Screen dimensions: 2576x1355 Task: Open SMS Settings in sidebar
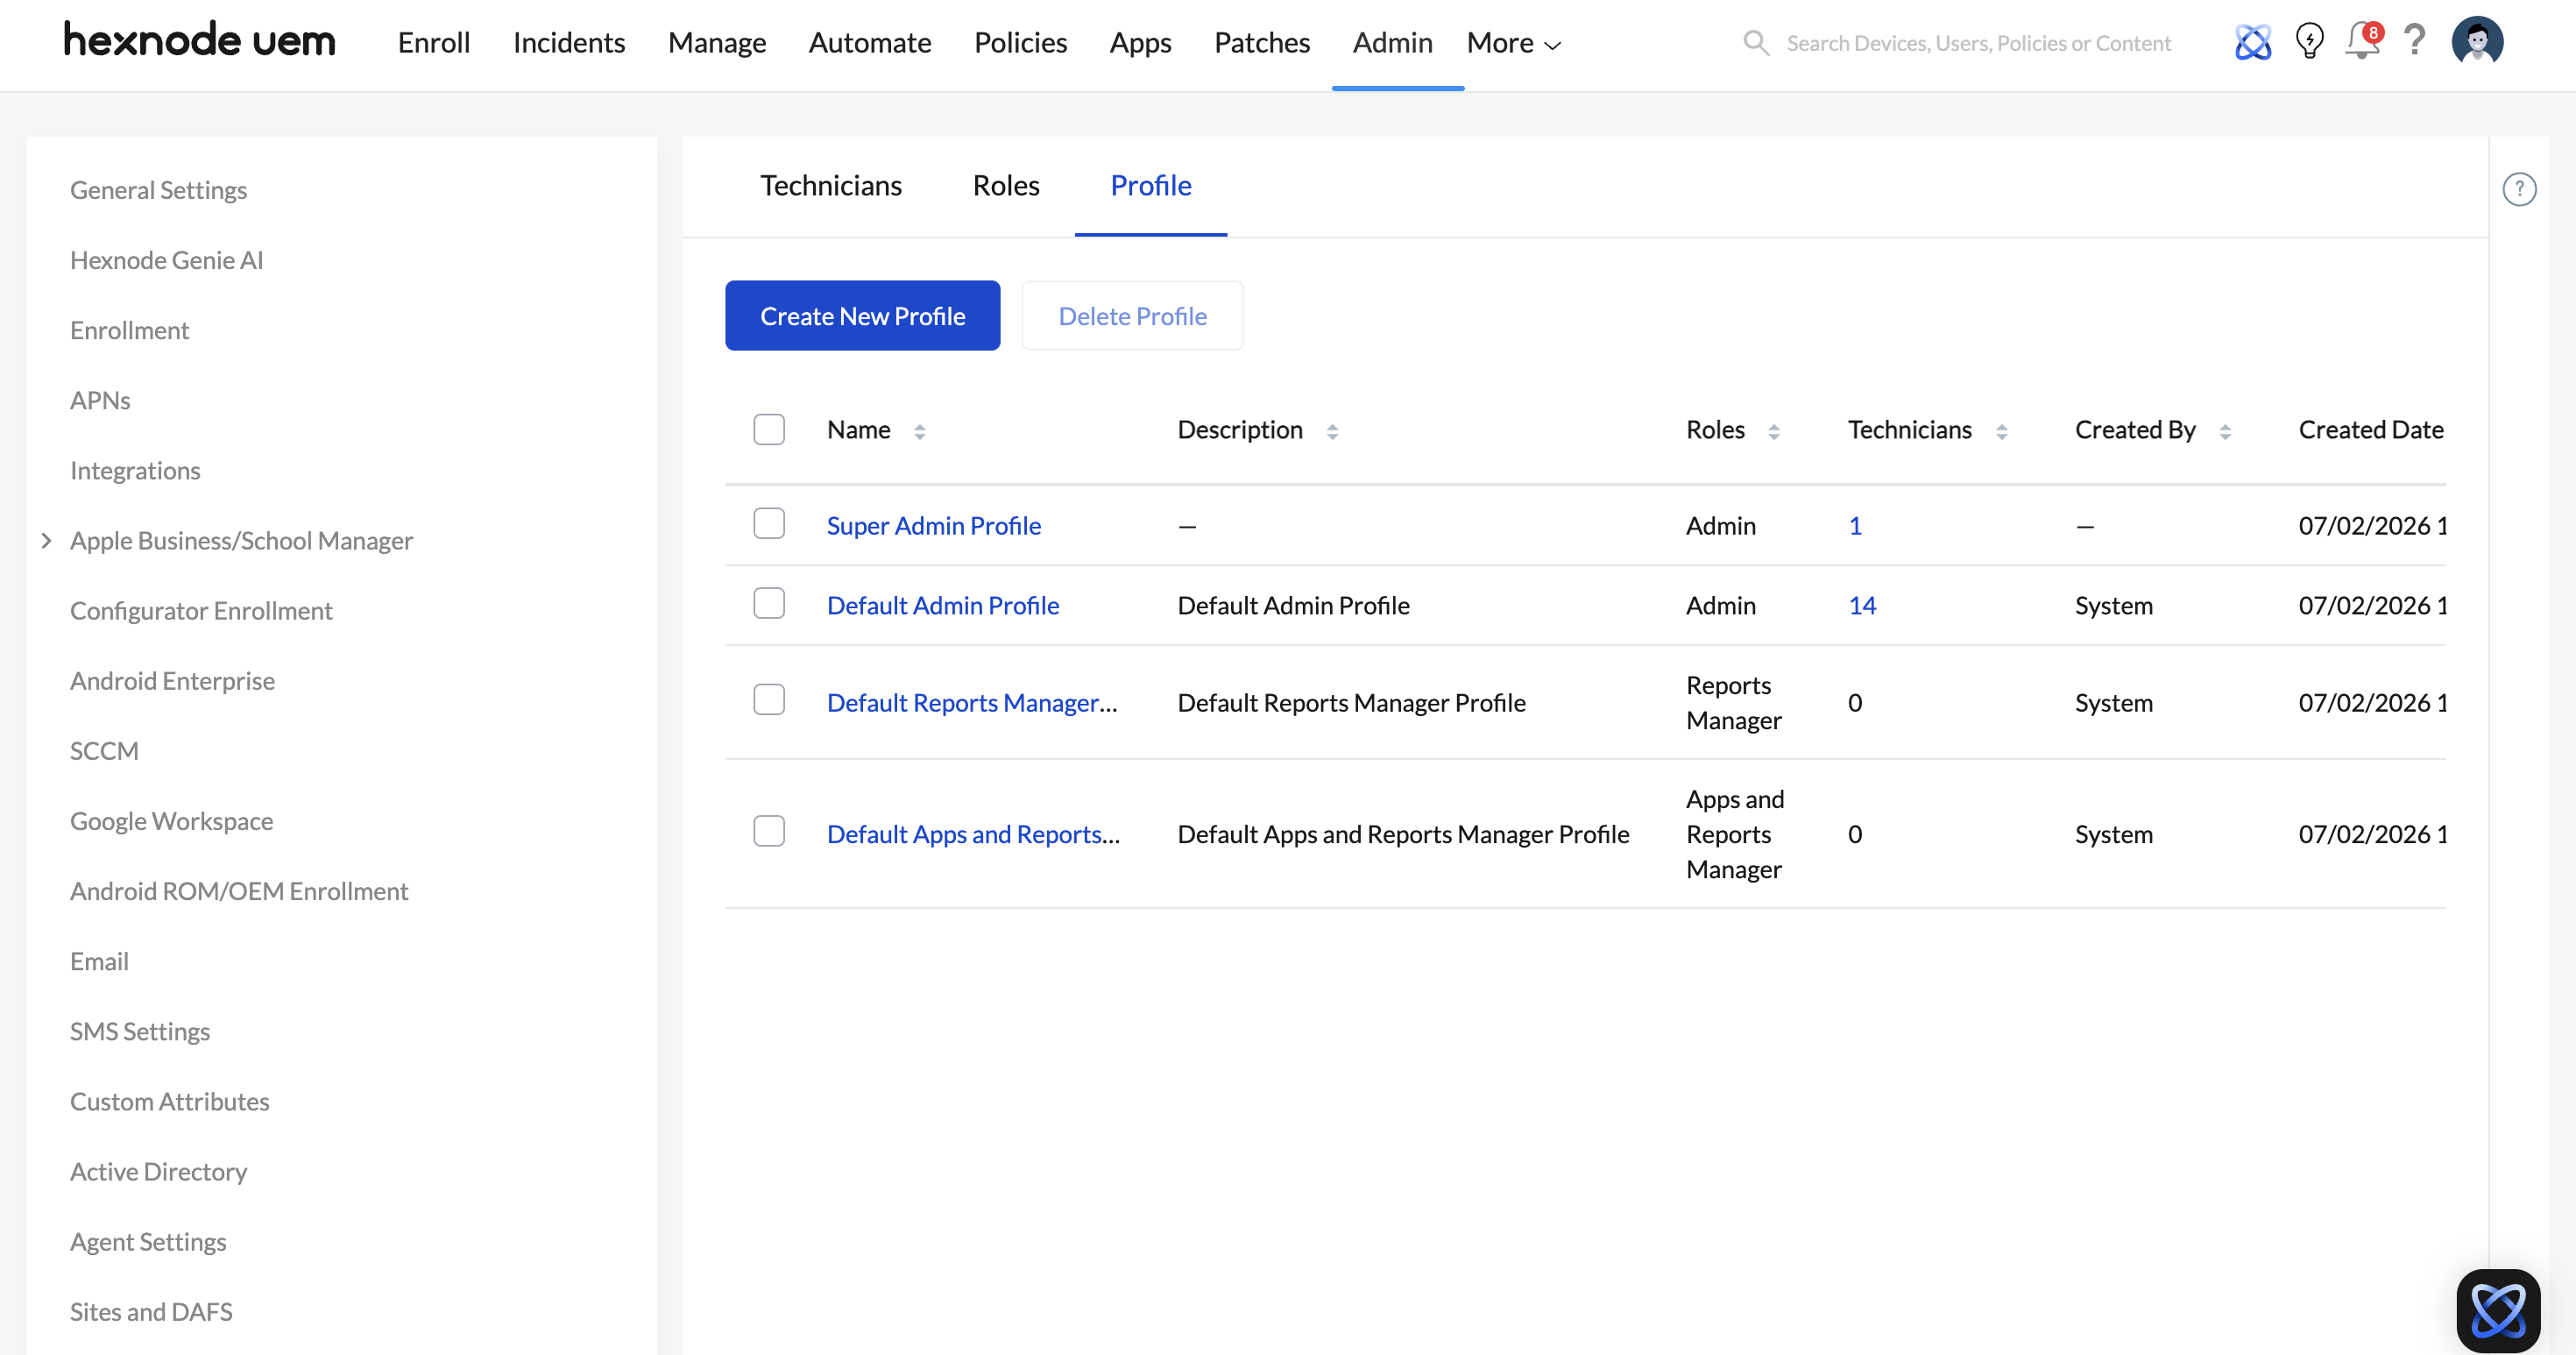140,1030
